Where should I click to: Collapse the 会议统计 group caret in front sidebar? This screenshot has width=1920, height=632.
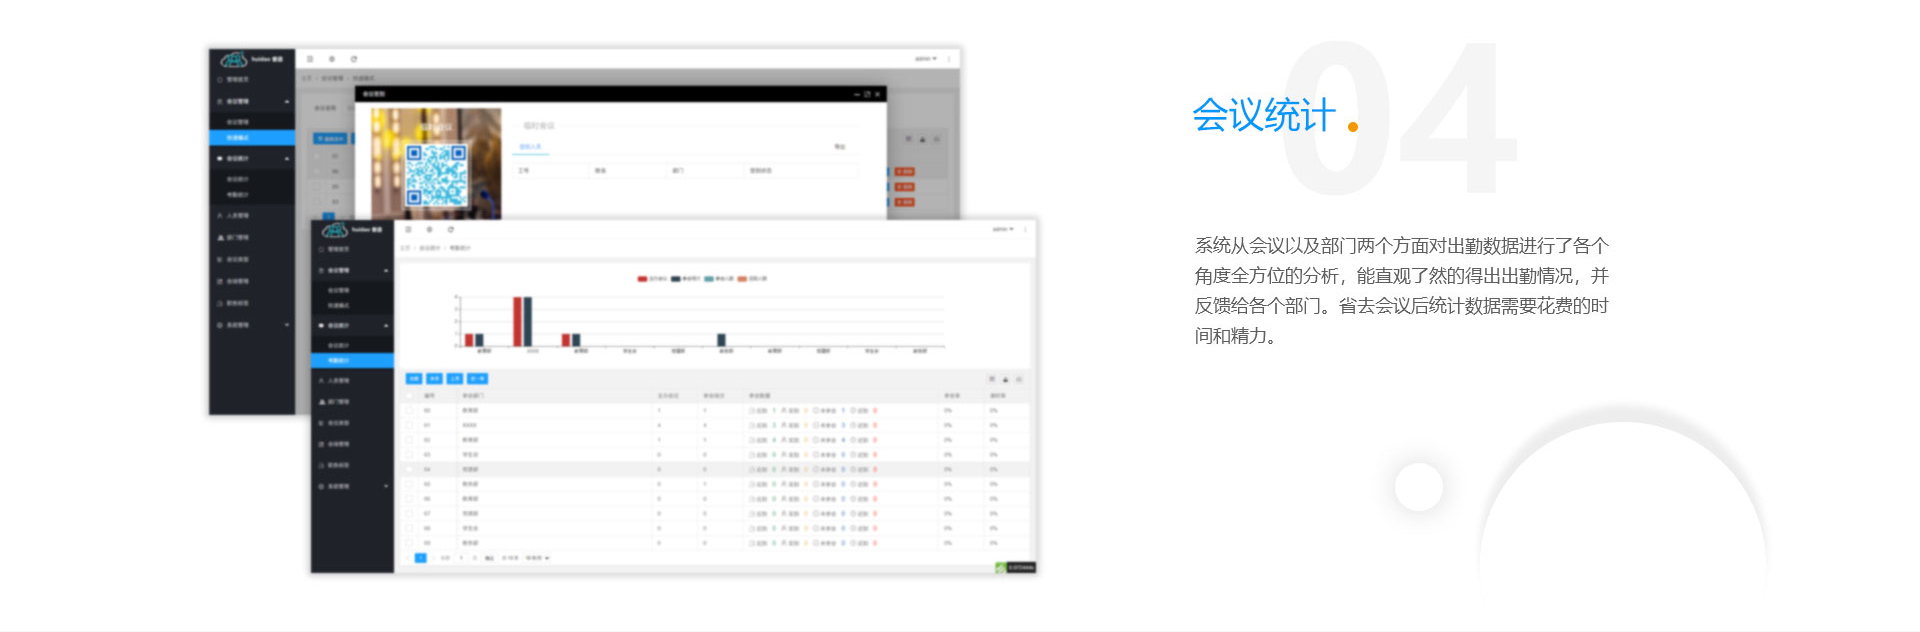coord(386,326)
